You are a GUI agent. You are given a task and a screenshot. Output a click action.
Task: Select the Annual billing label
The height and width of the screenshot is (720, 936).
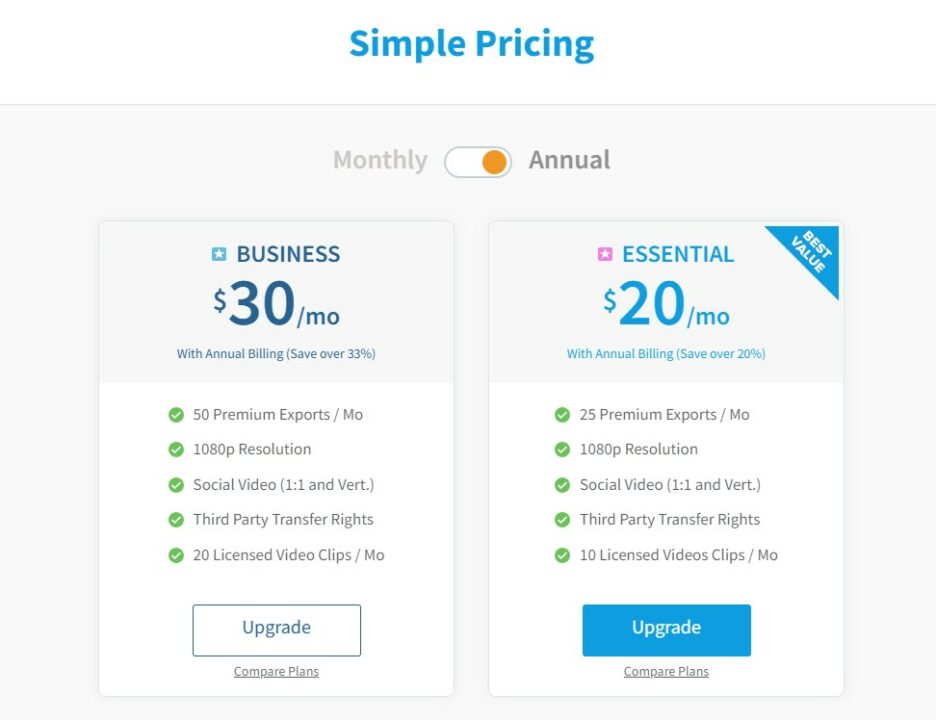[x=569, y=160]
